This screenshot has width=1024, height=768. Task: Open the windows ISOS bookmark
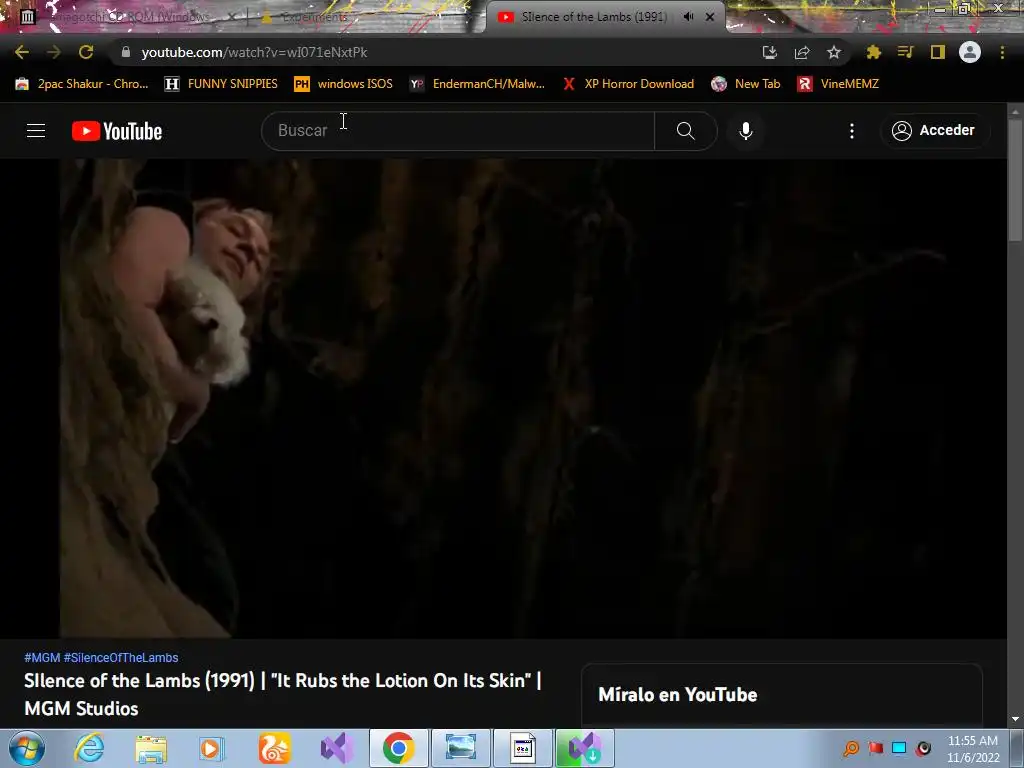pyautogui.click(x=344, y=84)
